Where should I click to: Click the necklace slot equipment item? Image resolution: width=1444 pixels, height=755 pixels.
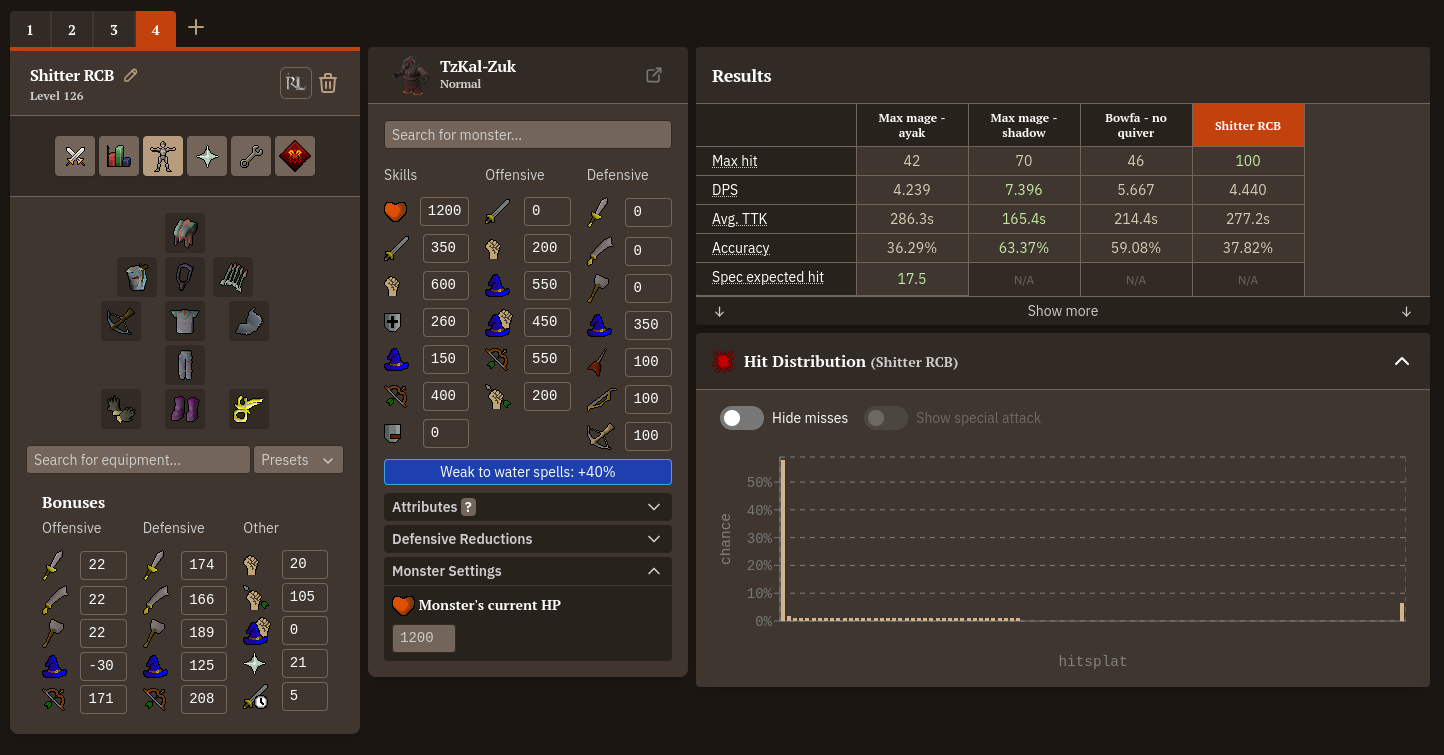tap(185, 277)
